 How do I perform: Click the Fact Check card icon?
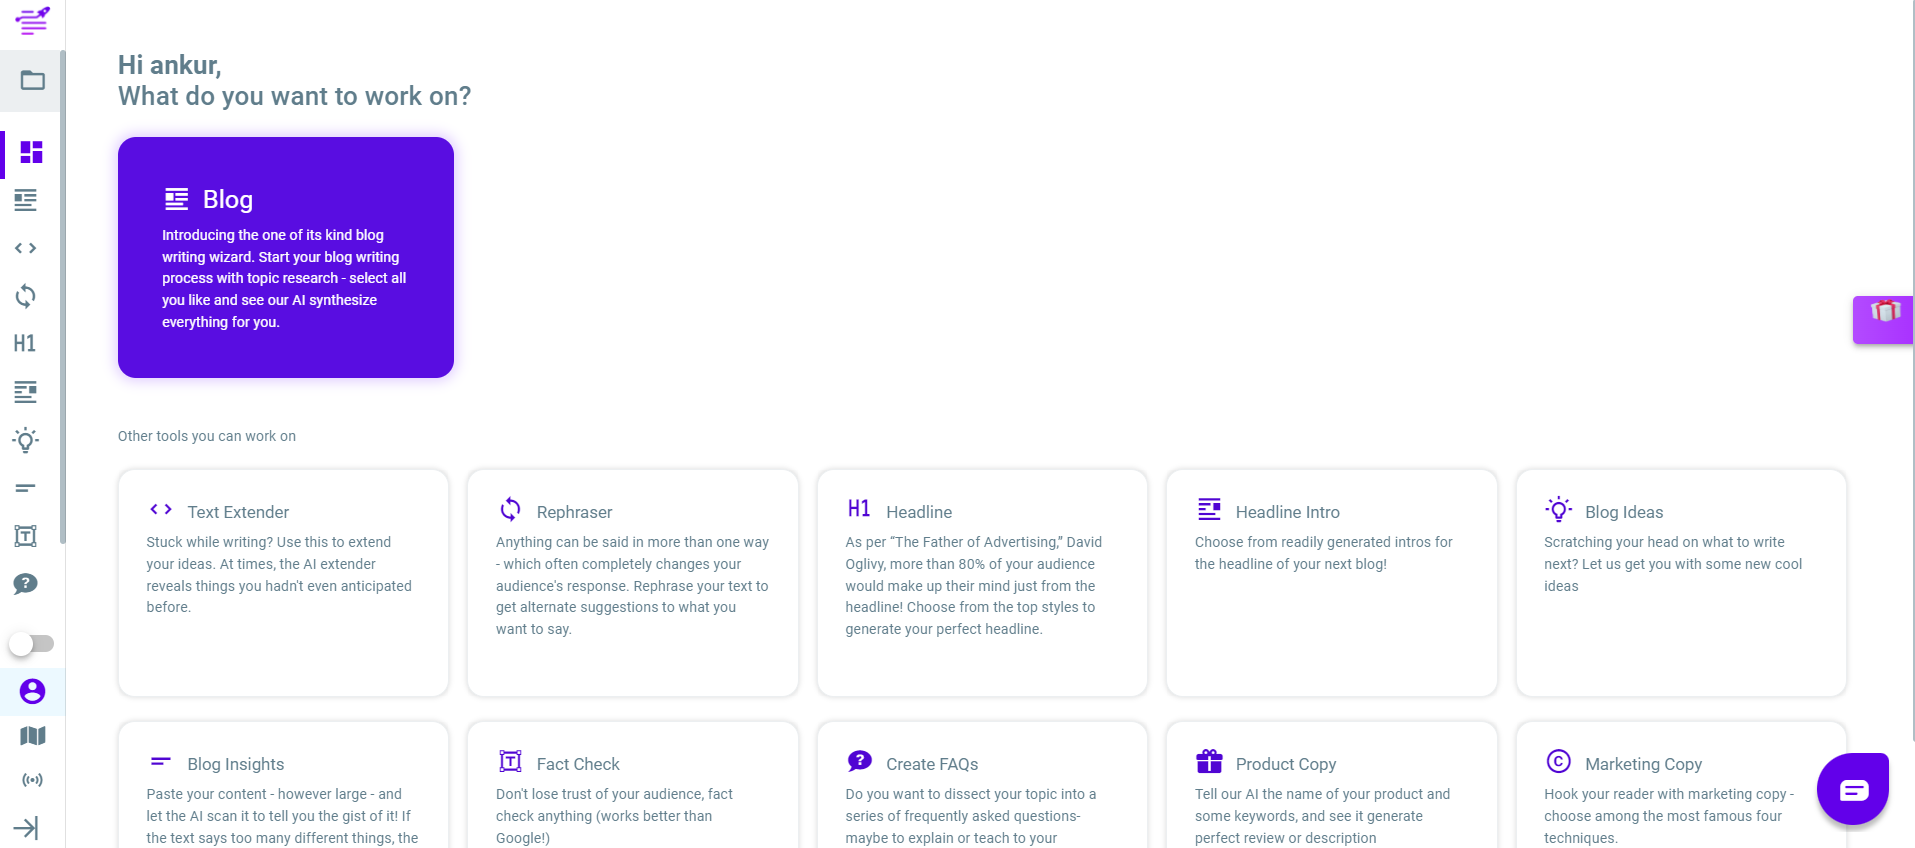(511, 762)
